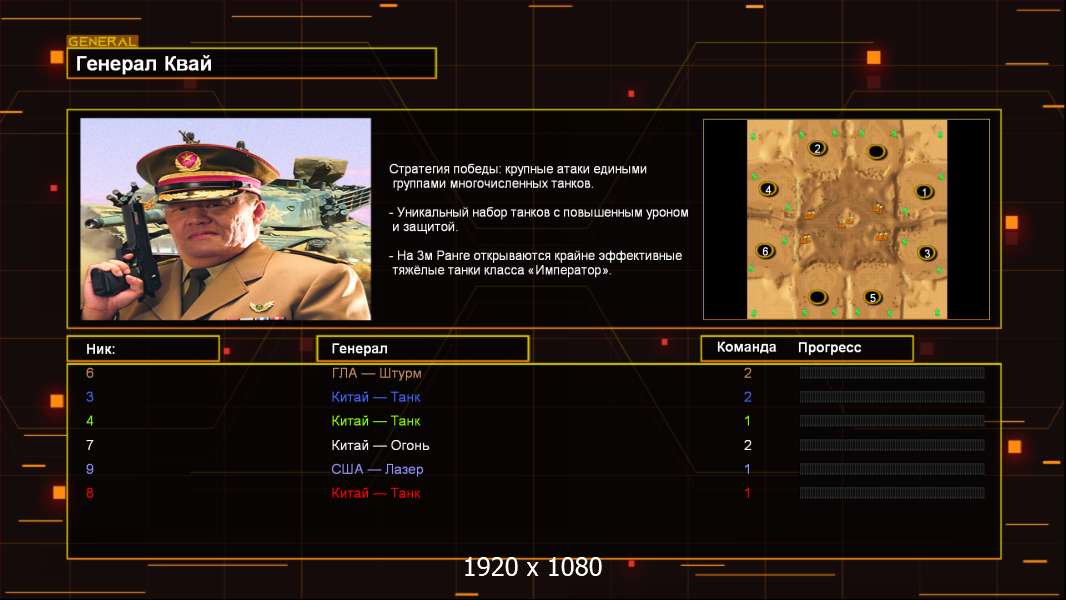1066x600 pixels.
Task: Select player nick "8" in the list
Action: pos(90,493)
